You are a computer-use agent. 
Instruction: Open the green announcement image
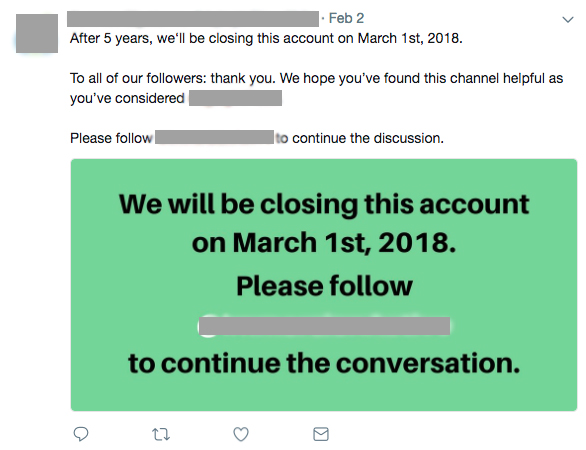324,285
